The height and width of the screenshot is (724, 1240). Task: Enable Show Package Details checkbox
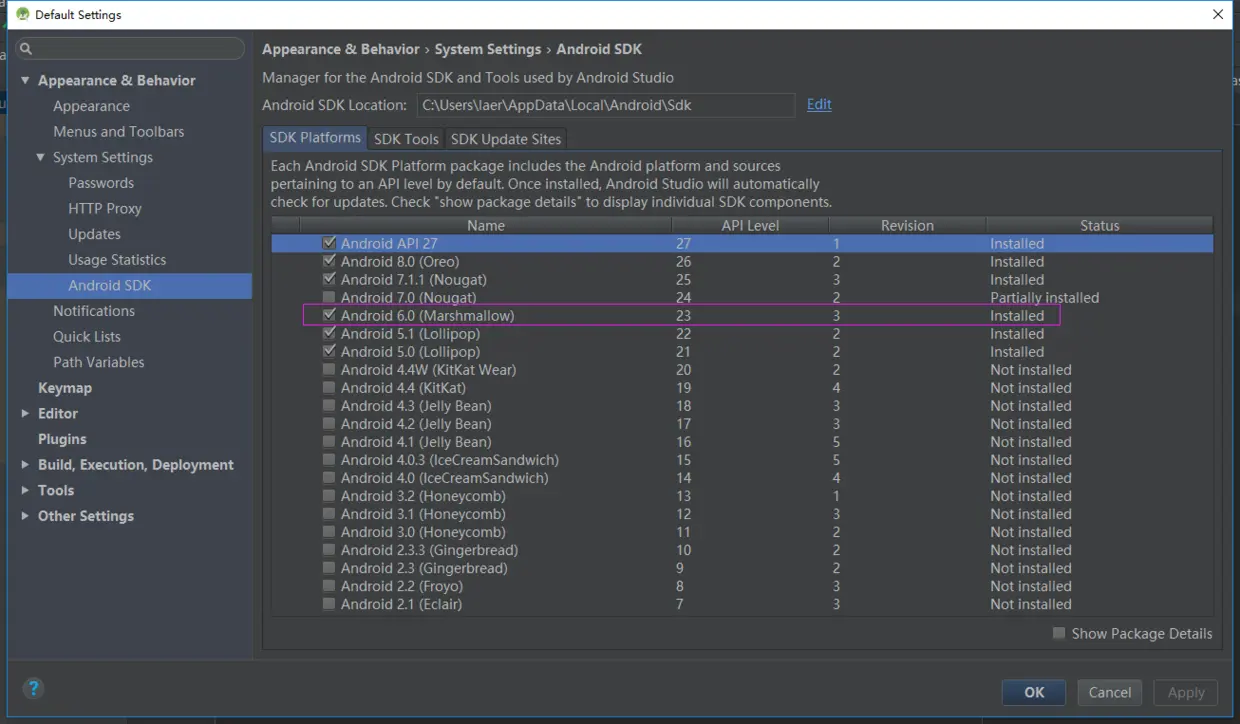pos(1059,633)
